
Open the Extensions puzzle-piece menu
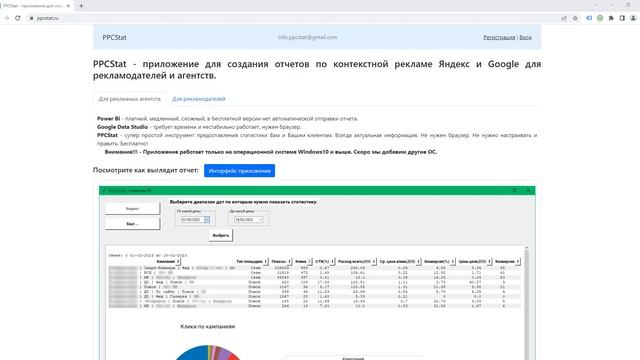(611, 18)
